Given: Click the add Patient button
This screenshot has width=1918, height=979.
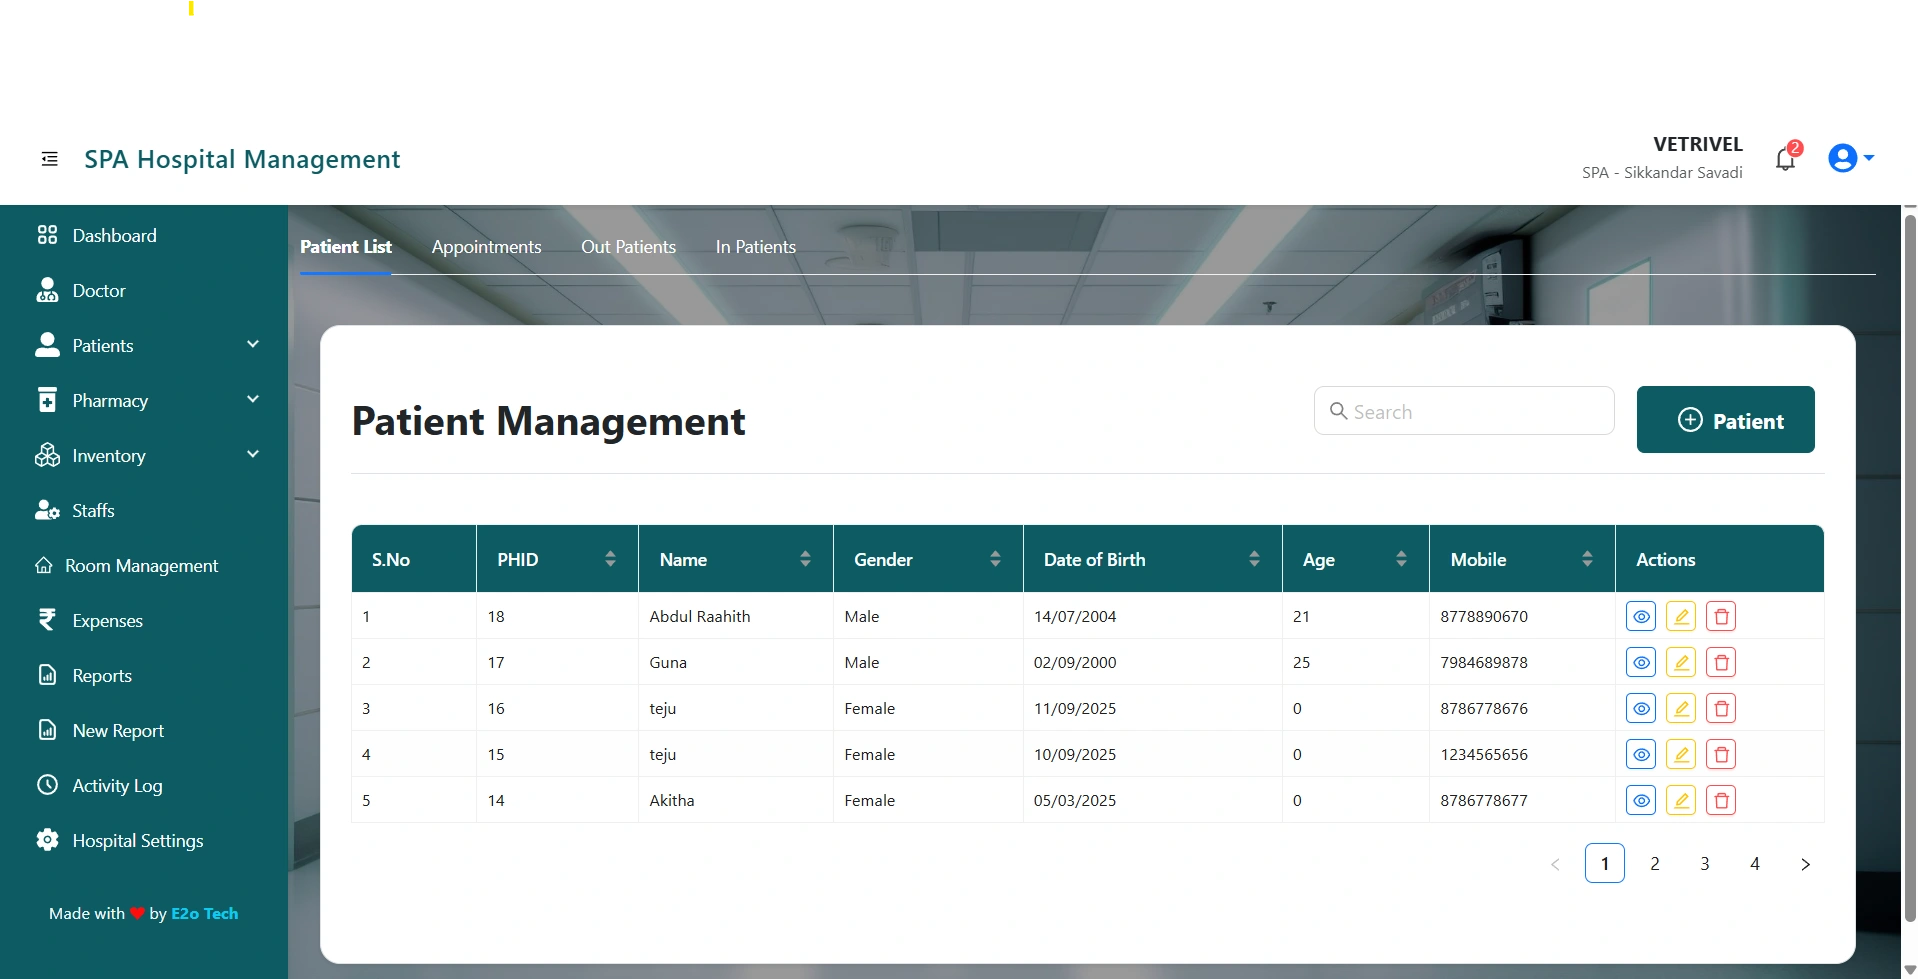Looking at the screenshot, I should pyautogui.click(x=1725, y=420).
